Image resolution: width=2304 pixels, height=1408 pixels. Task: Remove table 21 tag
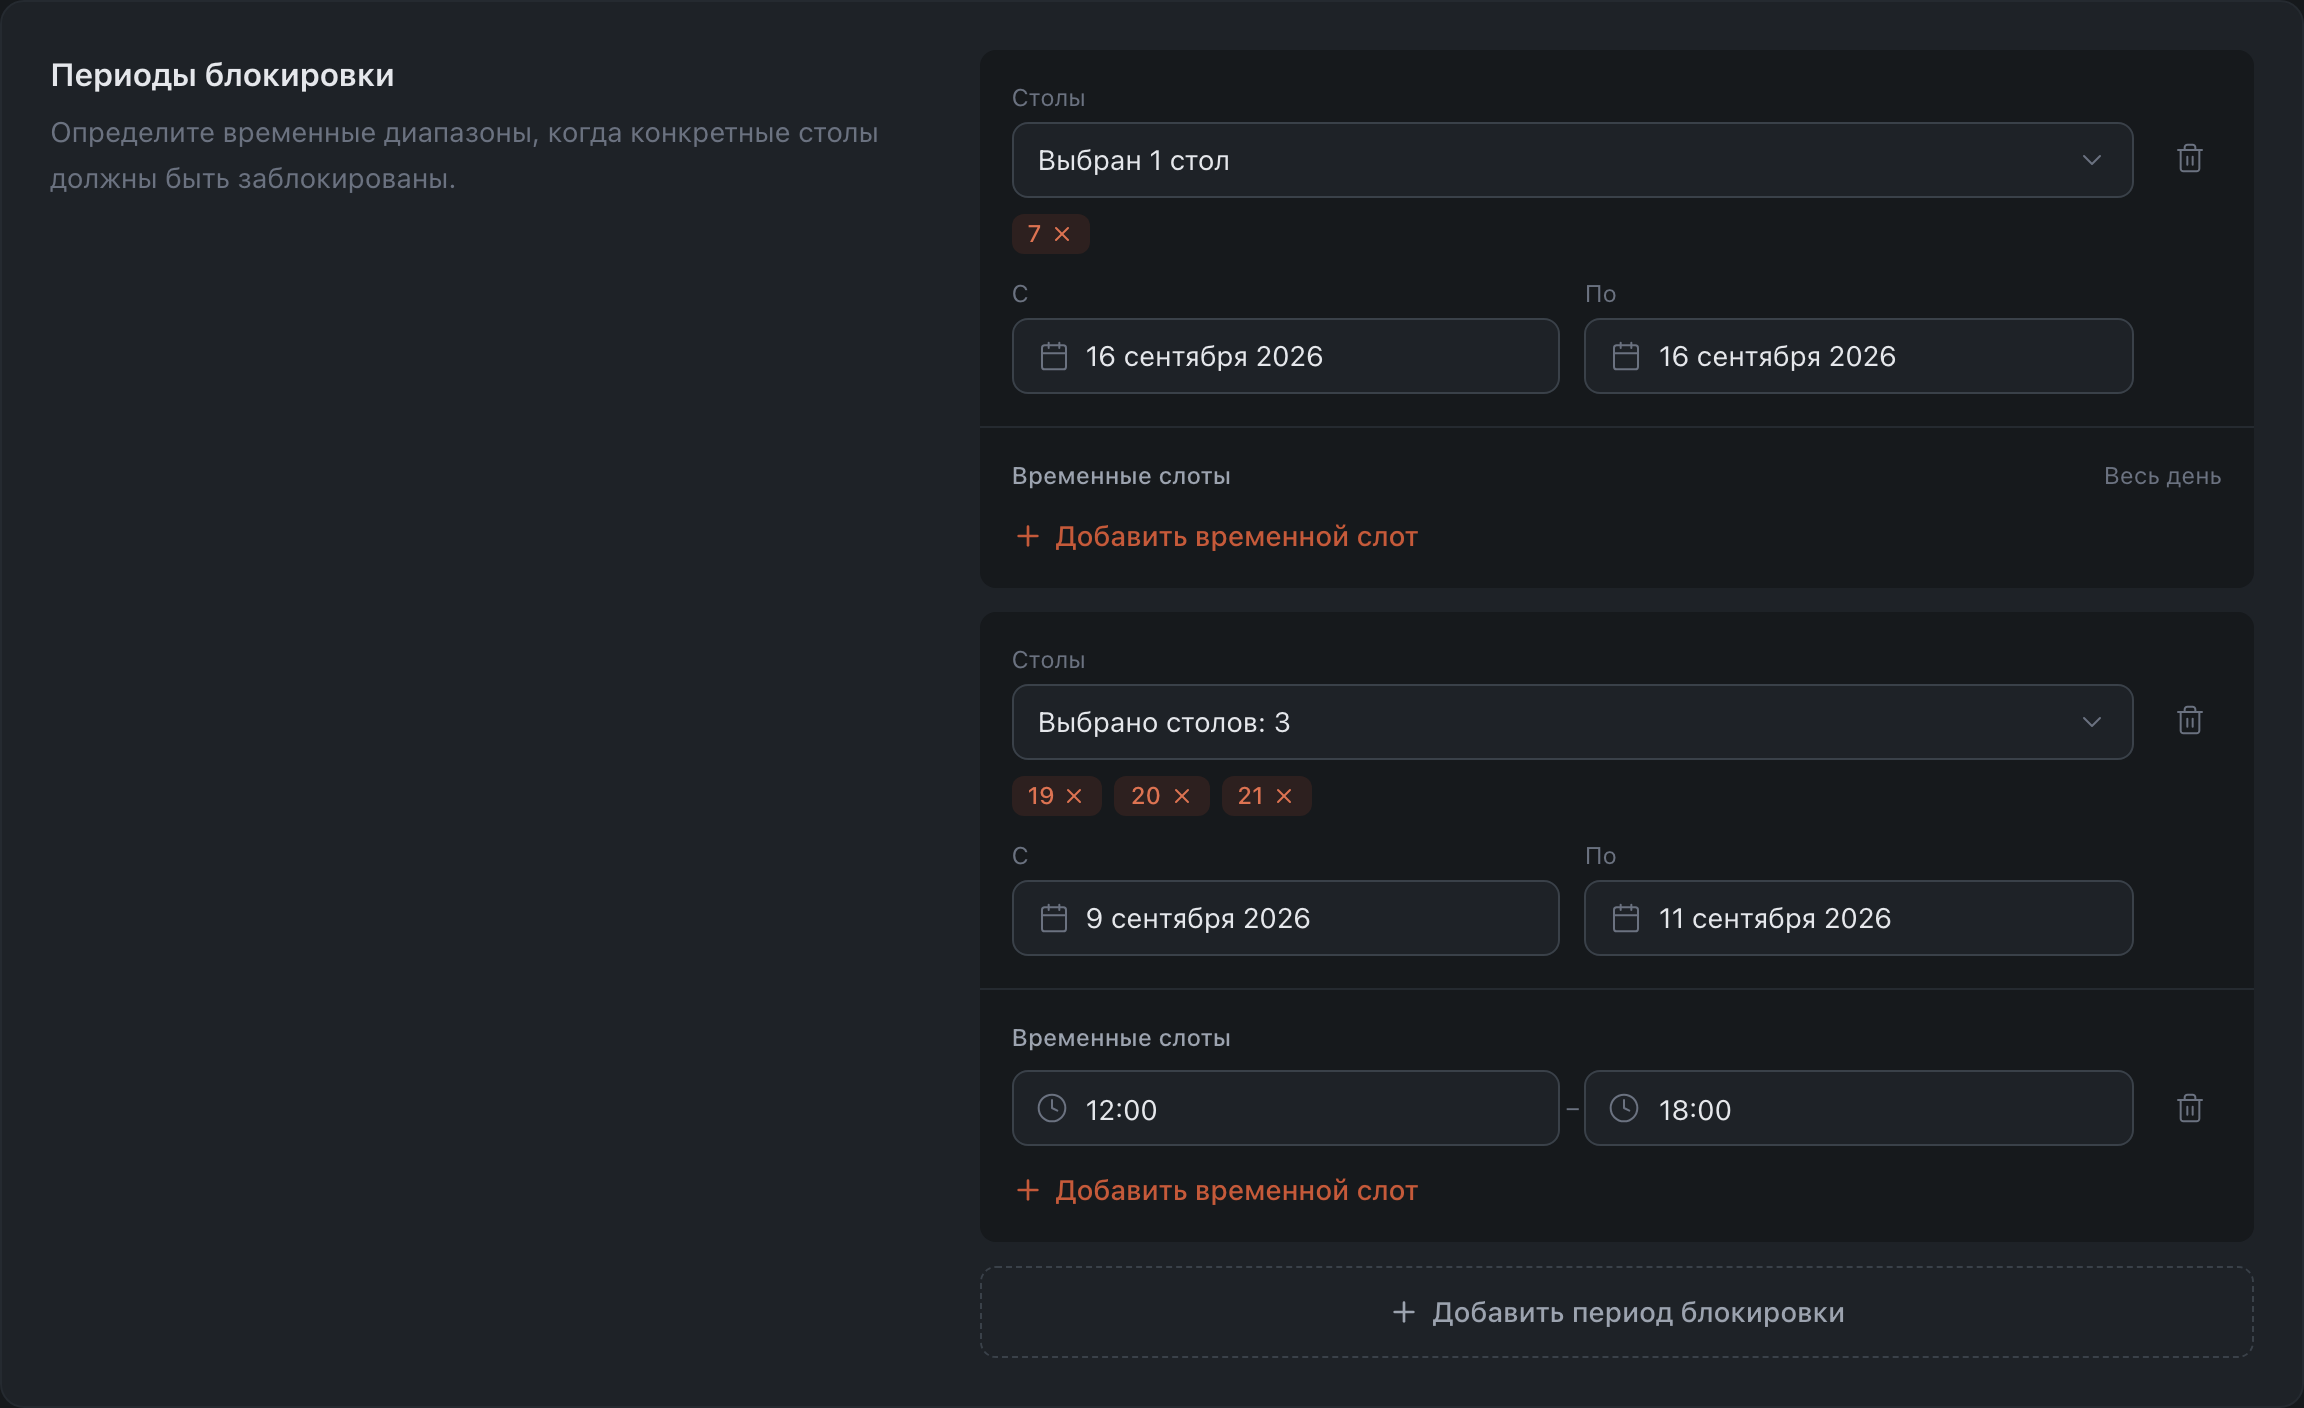(1284, 796)
